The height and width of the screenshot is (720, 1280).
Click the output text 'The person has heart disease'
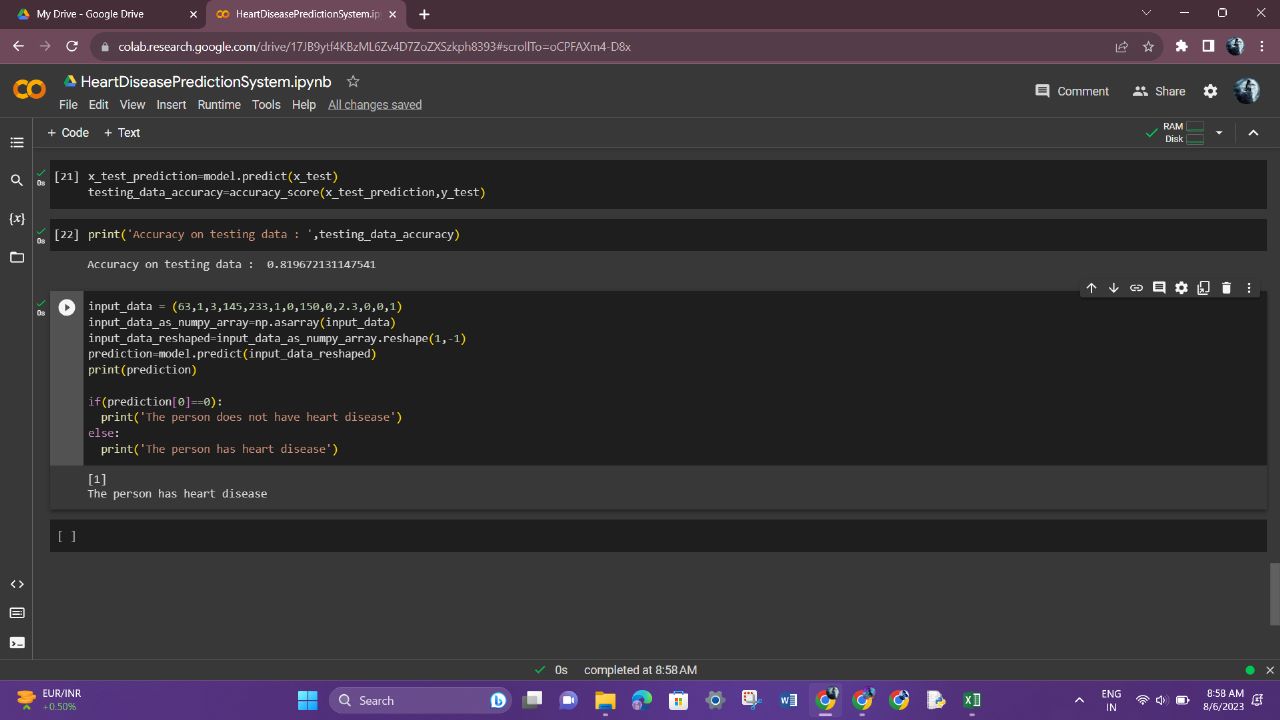pos(177,494)
